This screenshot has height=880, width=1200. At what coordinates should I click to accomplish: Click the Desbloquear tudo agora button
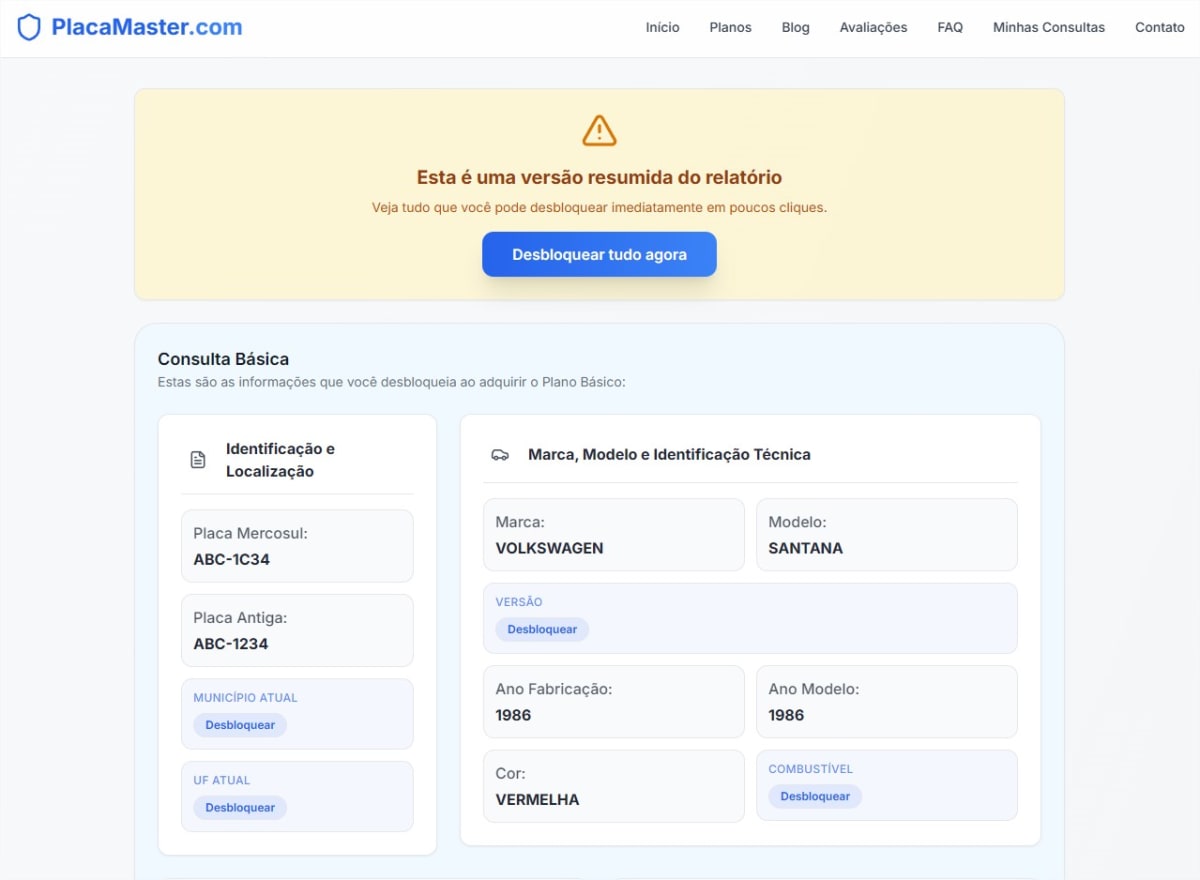pyautogui.click(x=599, y=254)
